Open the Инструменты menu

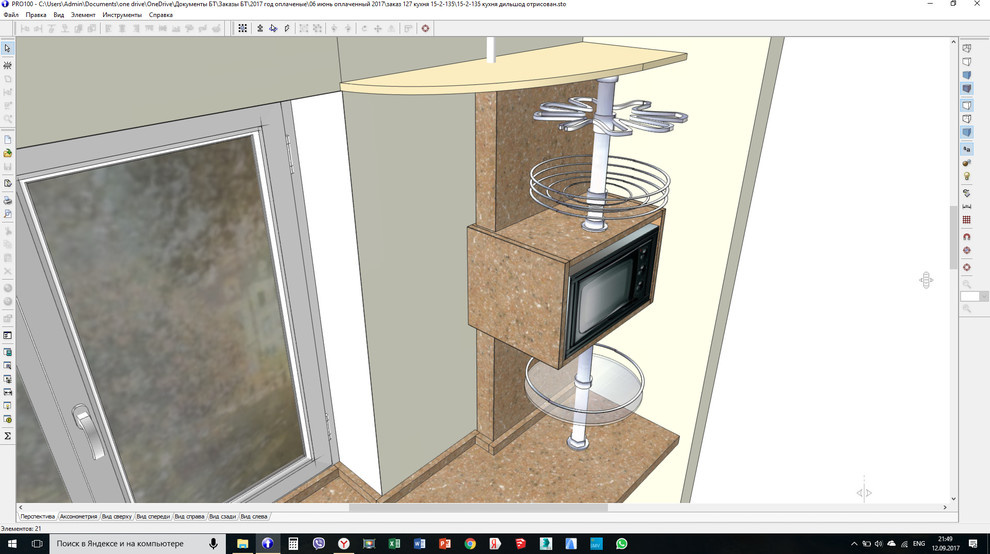(120, 15)
